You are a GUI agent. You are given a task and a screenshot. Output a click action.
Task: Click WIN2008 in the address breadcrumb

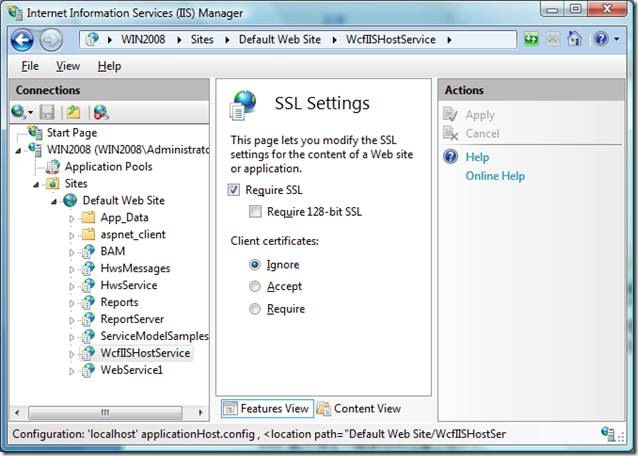click(x=143, y=39)
